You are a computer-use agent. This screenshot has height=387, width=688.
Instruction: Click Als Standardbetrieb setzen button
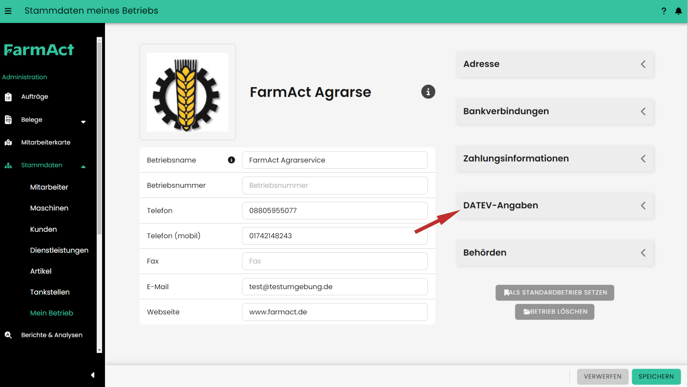[555, 293]
